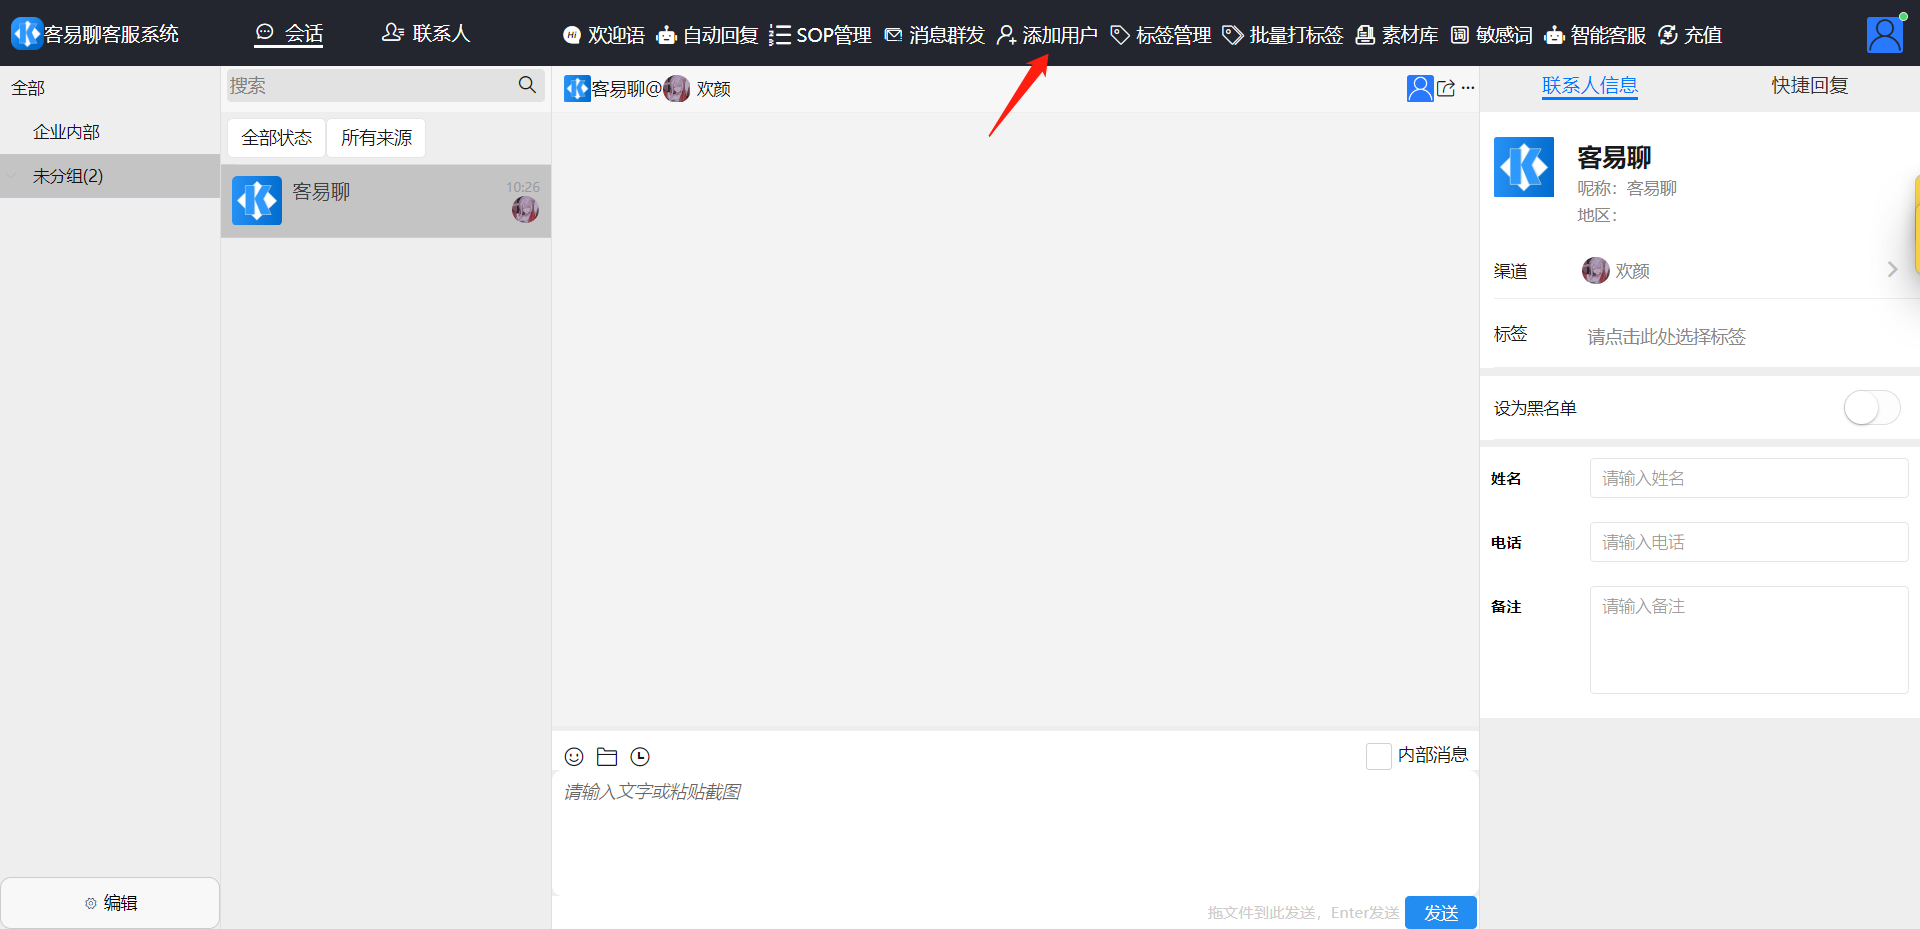Open 批量打标签 tool
The image size is (1920, 929).
[1283, 35]
